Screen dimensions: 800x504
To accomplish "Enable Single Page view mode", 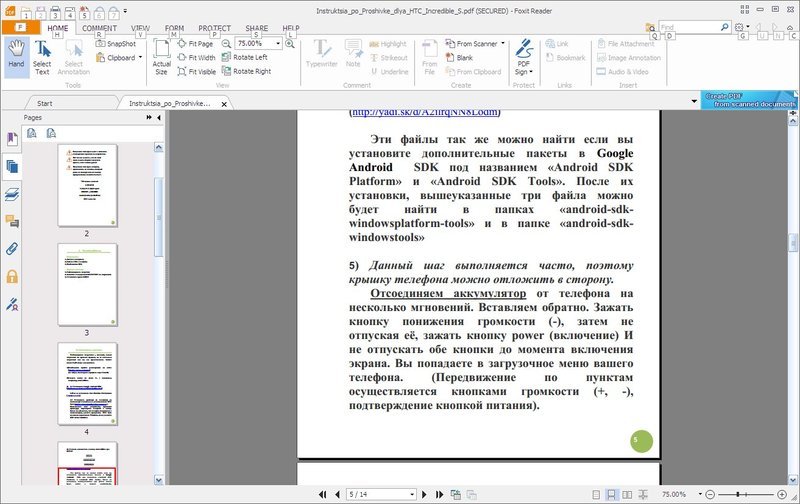I will (596, 494).
